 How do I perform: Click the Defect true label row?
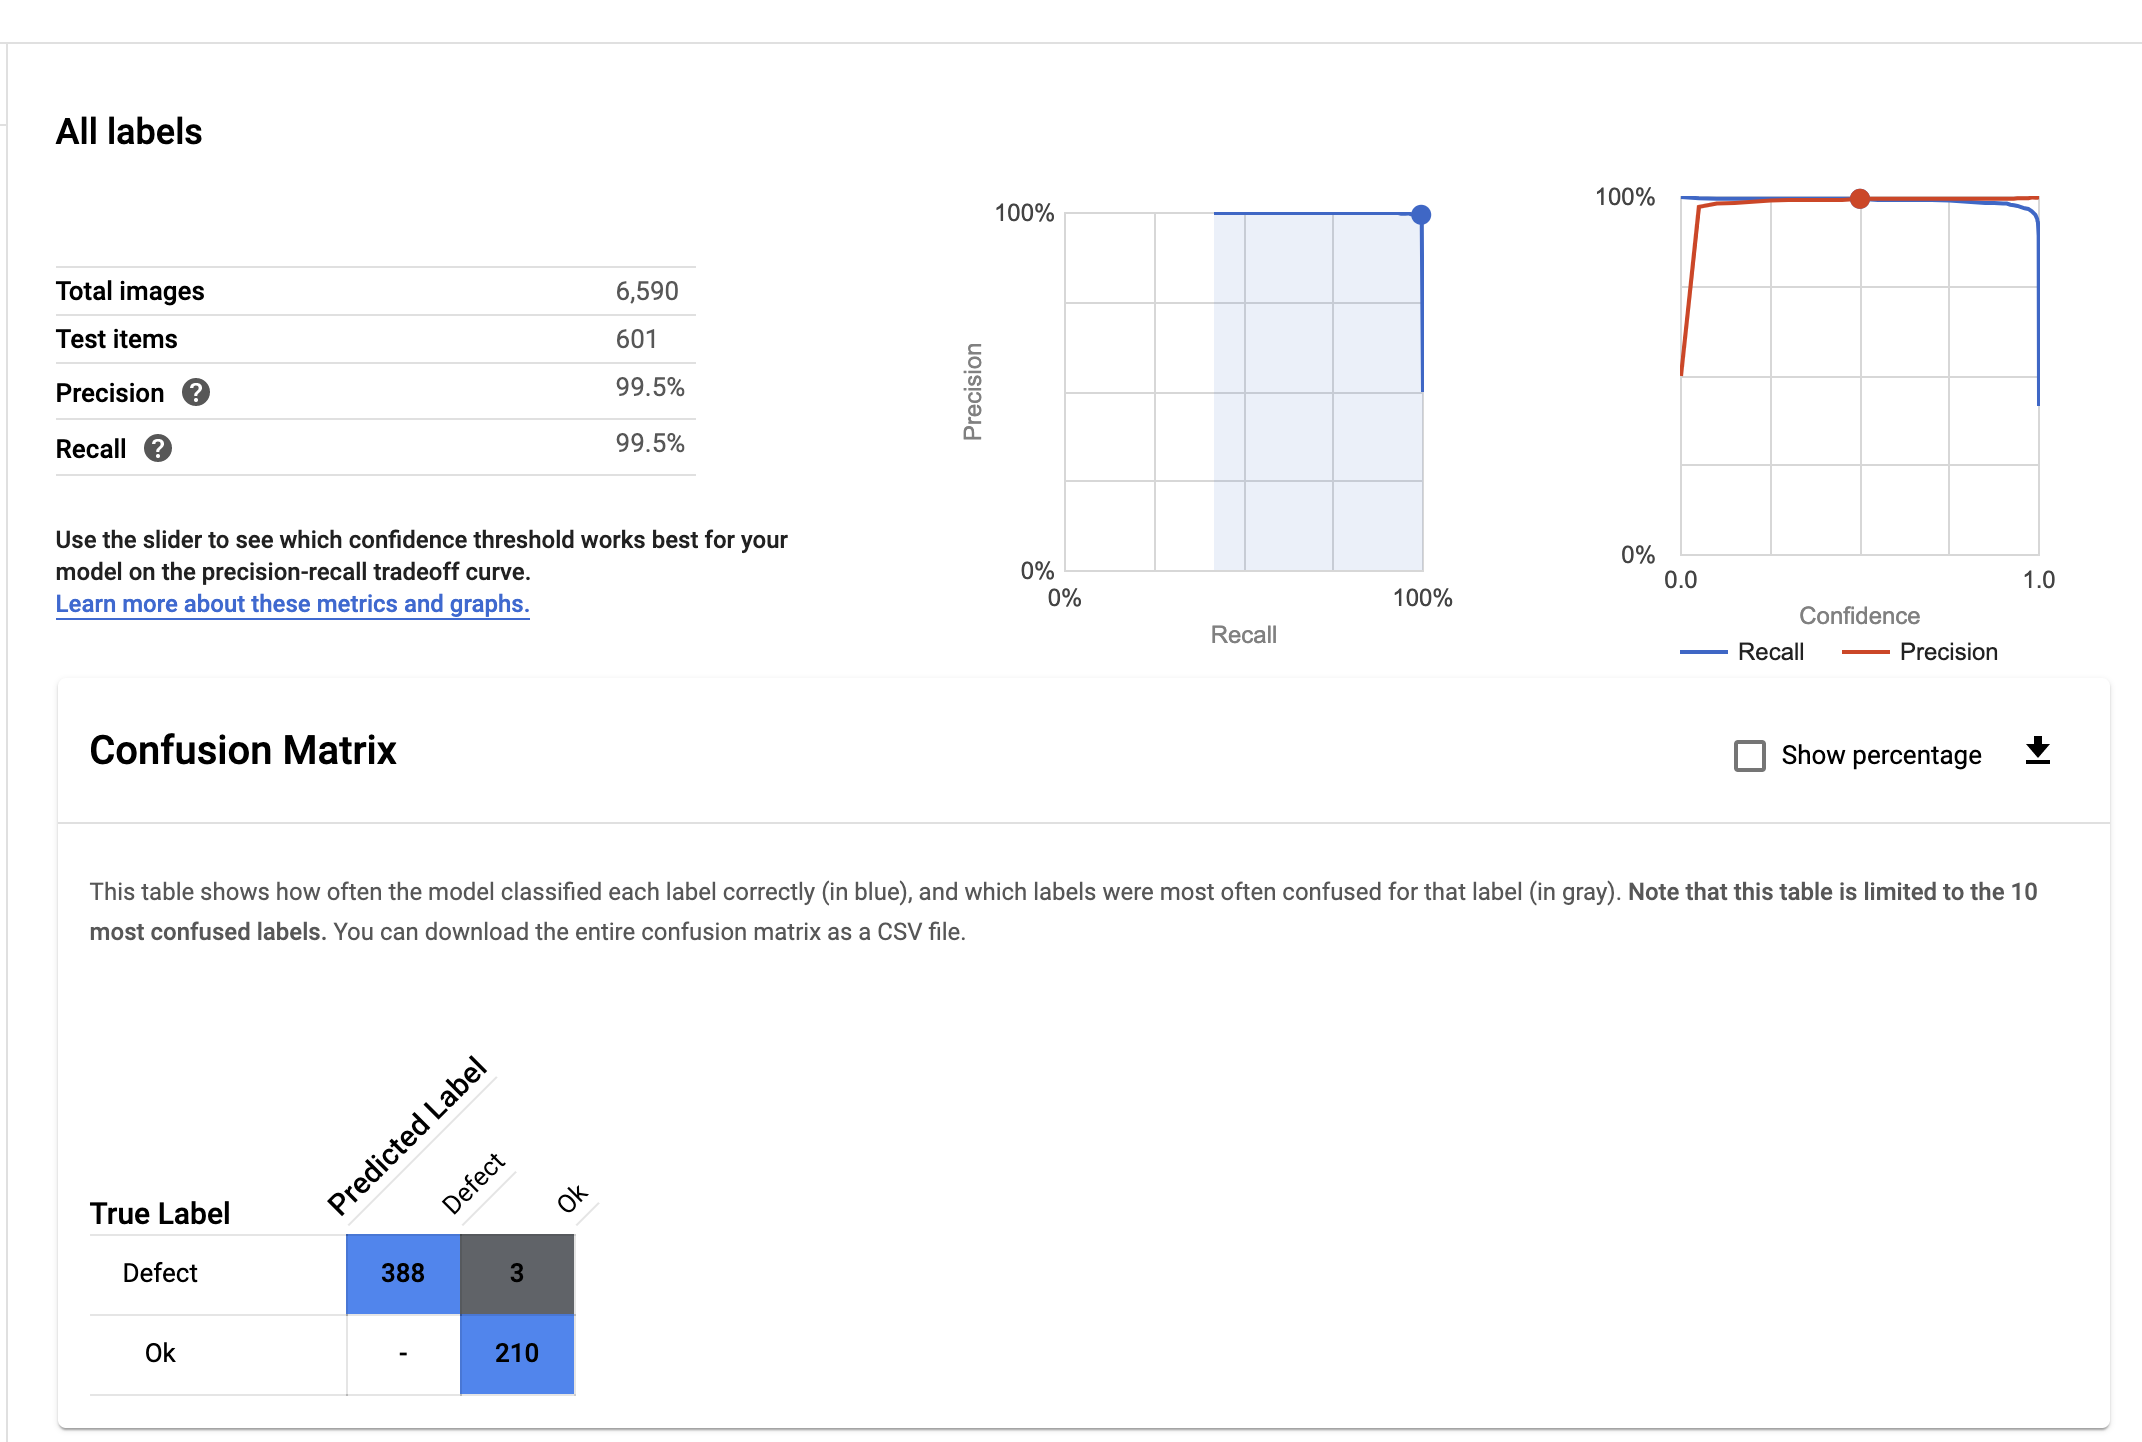click(x=160, y=1273)
